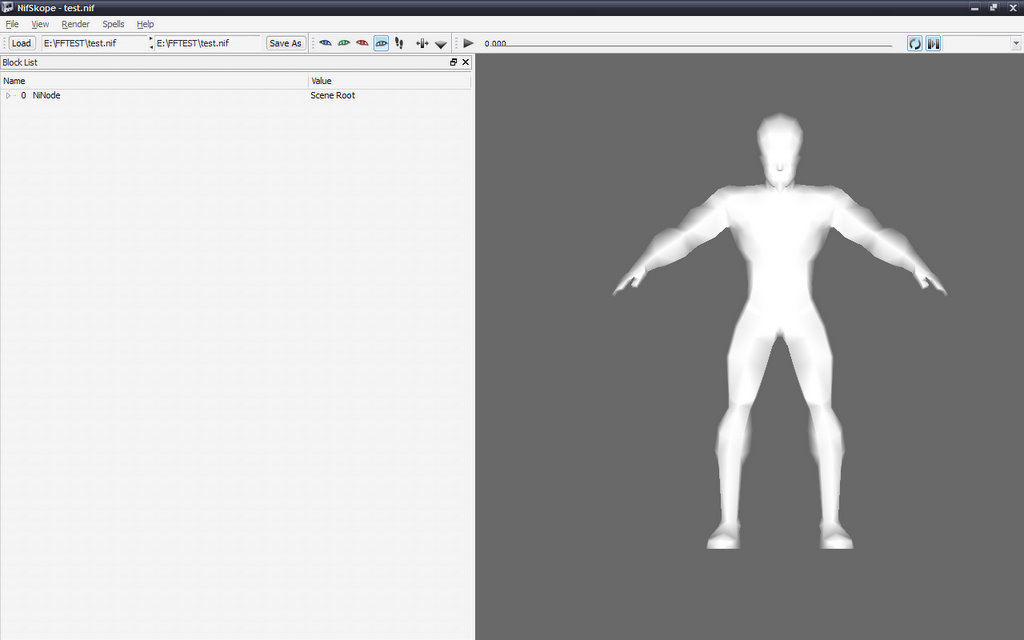Viewport: 1024px width, 640px height.
Task: Click the spinner arrows between file paths
Action: (x=151, y=43)
